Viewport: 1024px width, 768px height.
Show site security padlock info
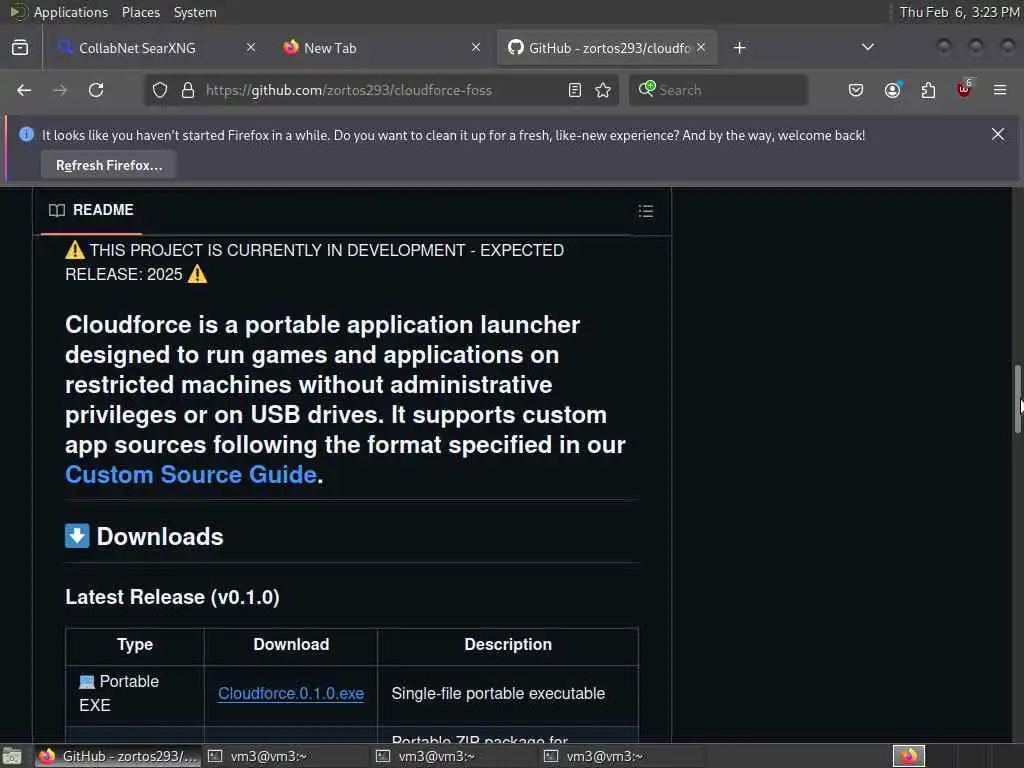pos(188,90)
